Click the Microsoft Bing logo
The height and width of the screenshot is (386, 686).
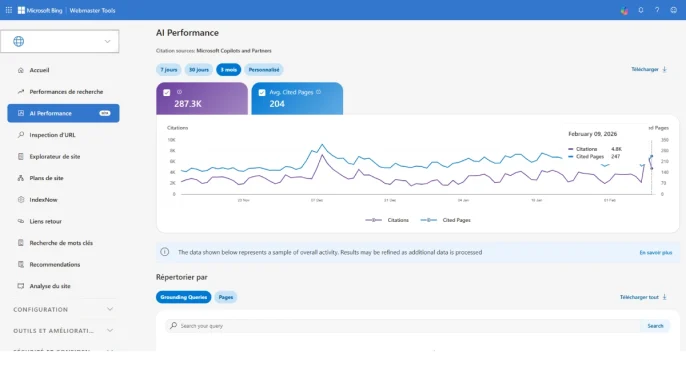(x=40, y=10)
